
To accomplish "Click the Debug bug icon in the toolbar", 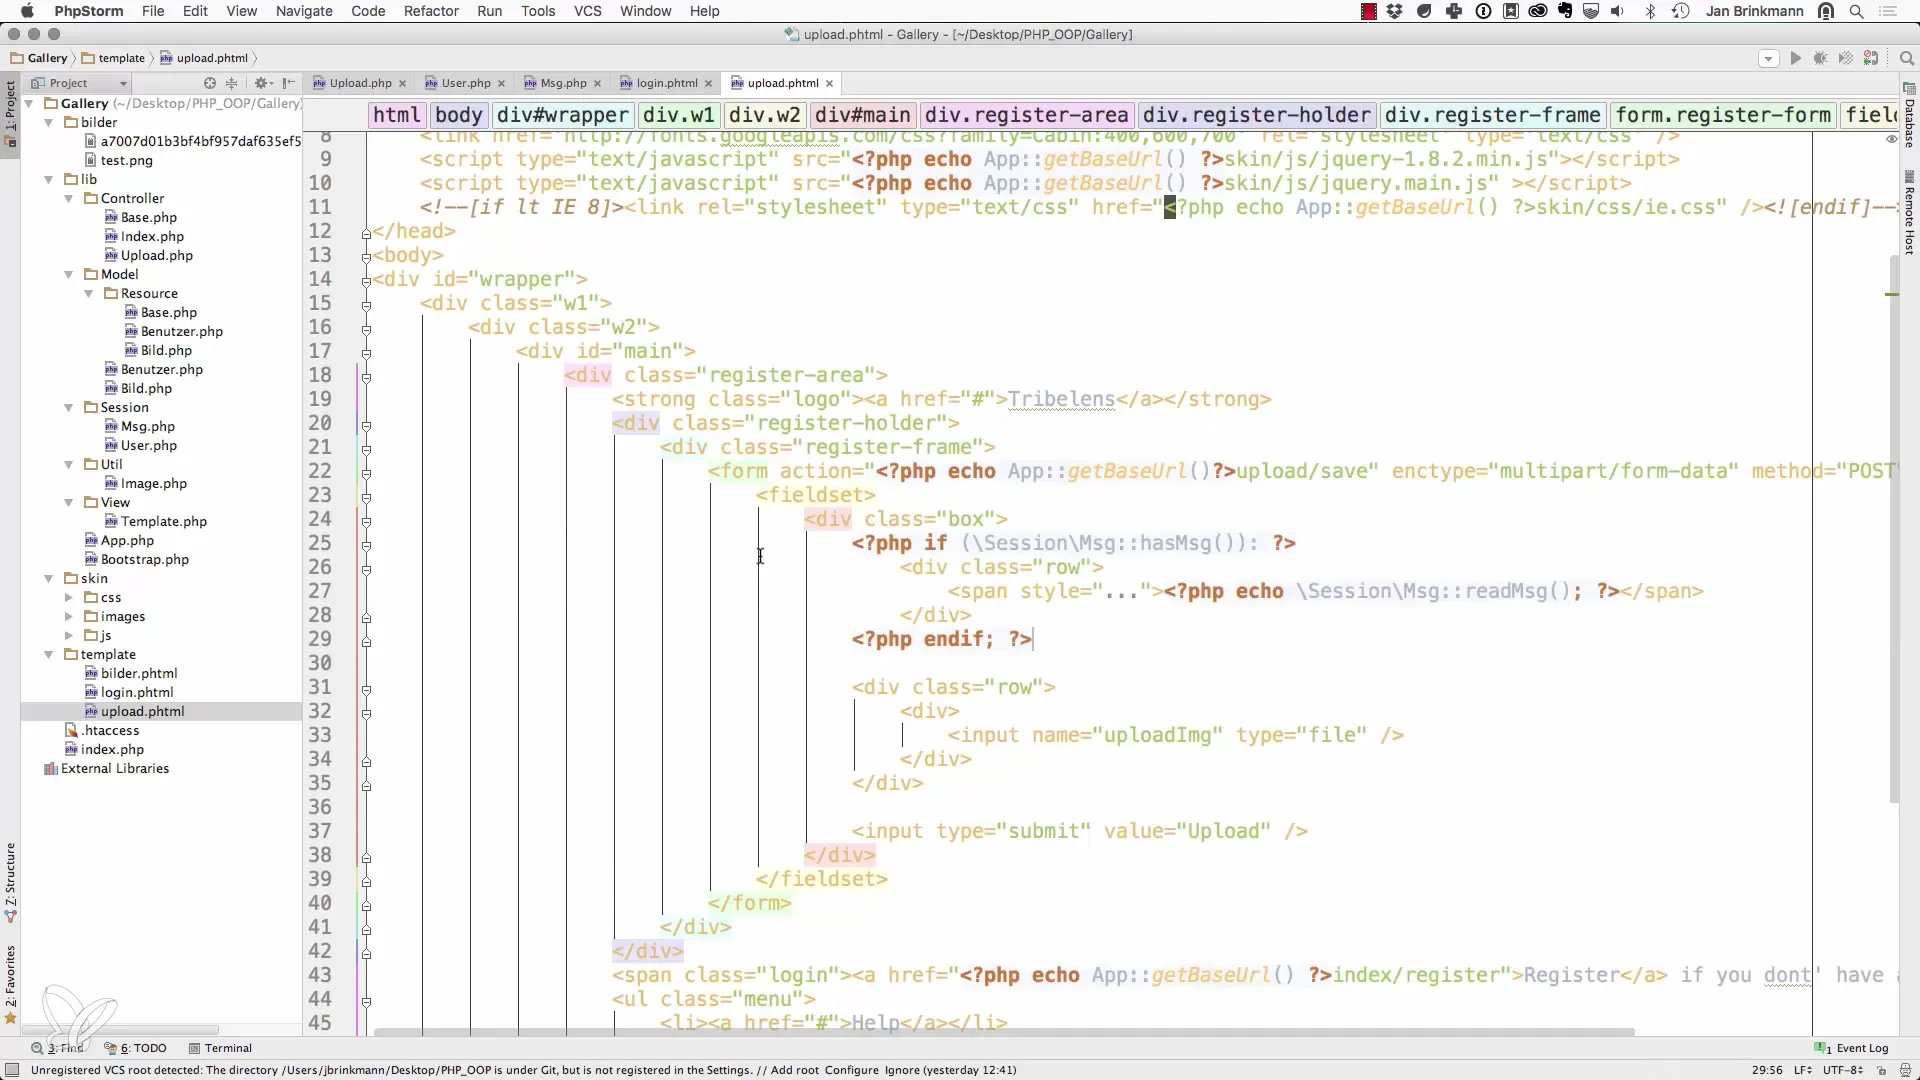I will point(1821,58).
